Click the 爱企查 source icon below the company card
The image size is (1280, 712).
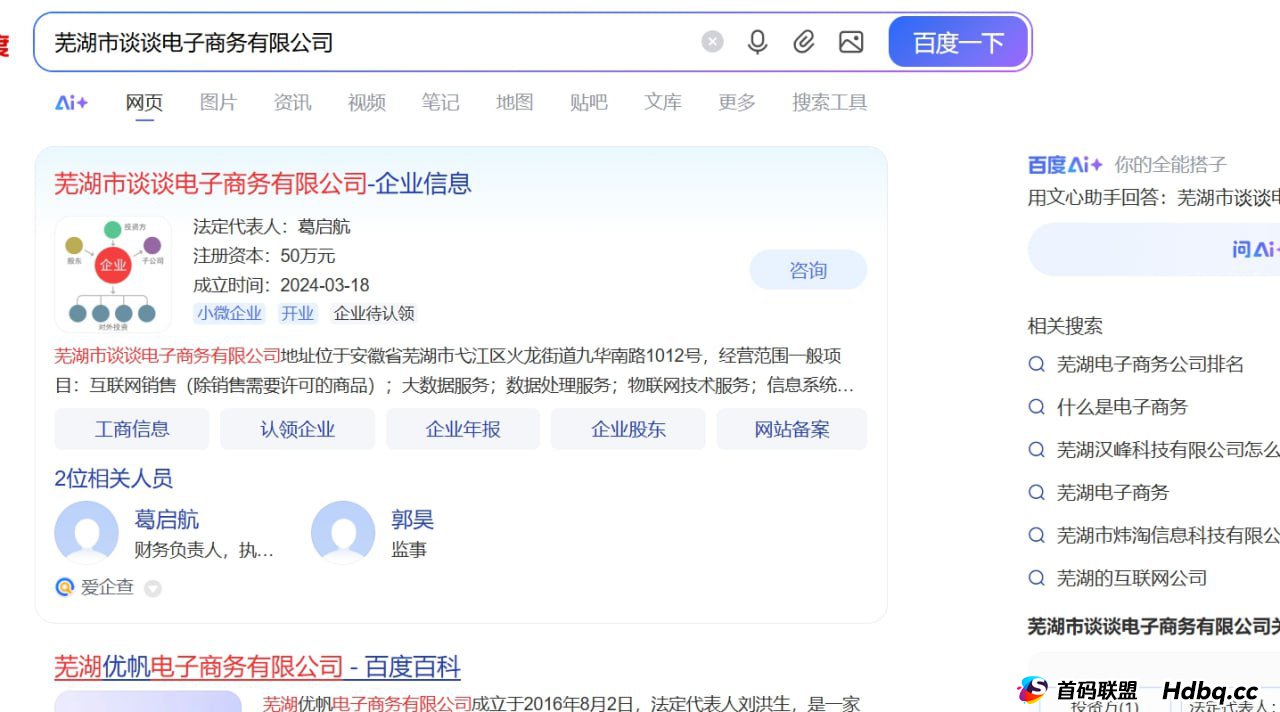tap(64, 588)
